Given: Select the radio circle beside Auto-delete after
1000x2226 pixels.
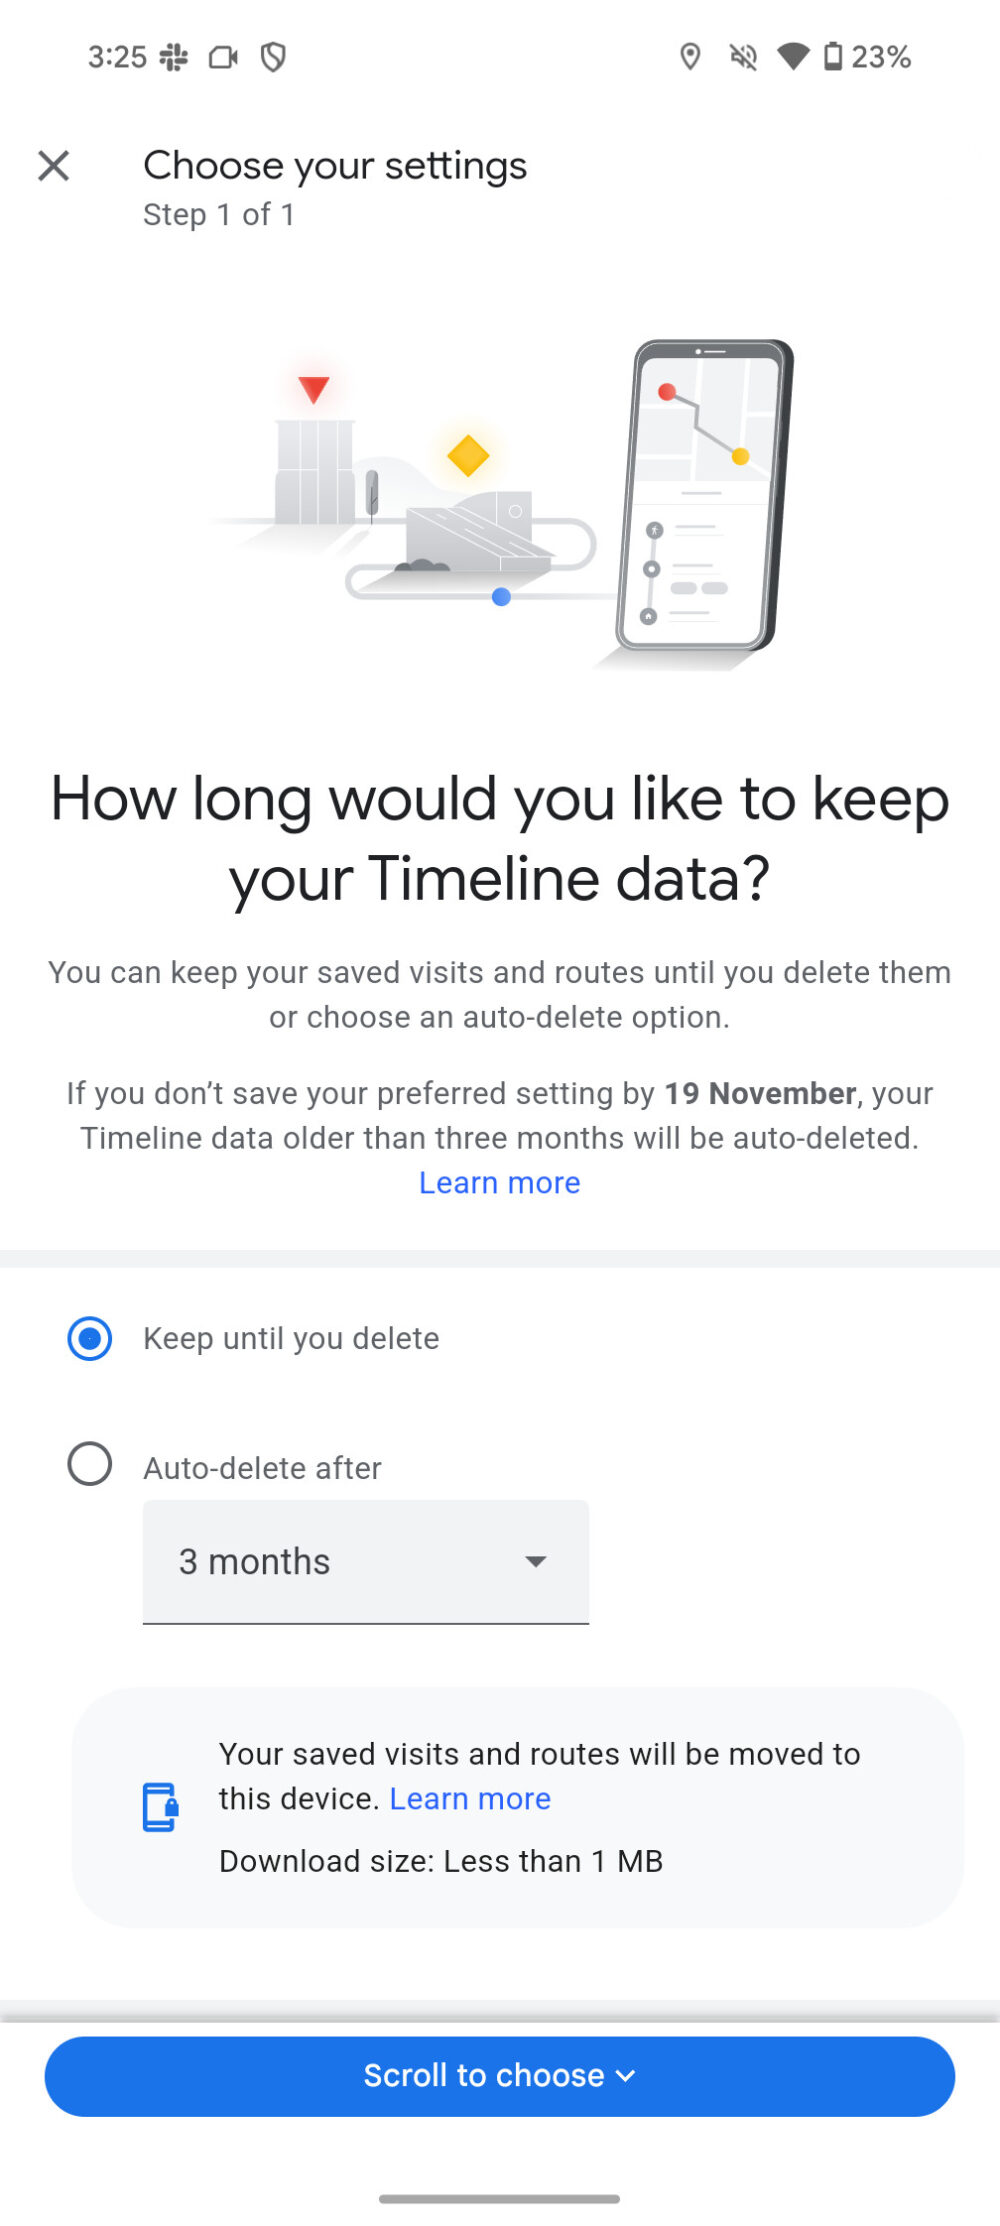Looking at the screenshot, I should point(89,1466).
